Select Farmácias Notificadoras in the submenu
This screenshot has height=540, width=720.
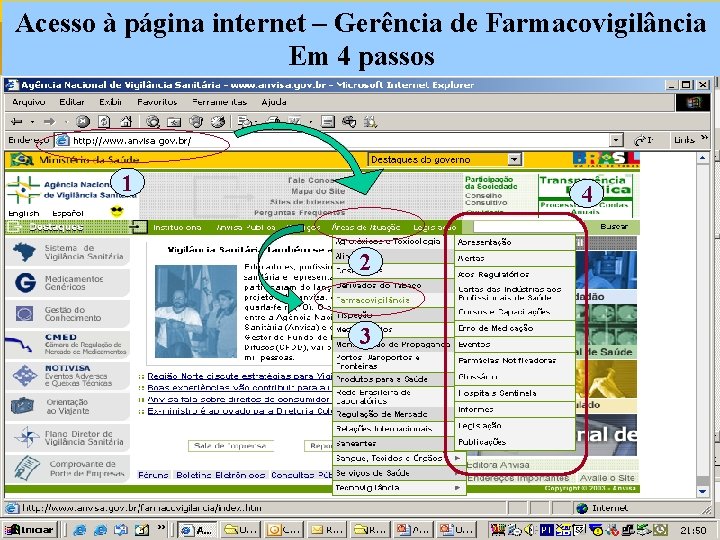(515, 360)
